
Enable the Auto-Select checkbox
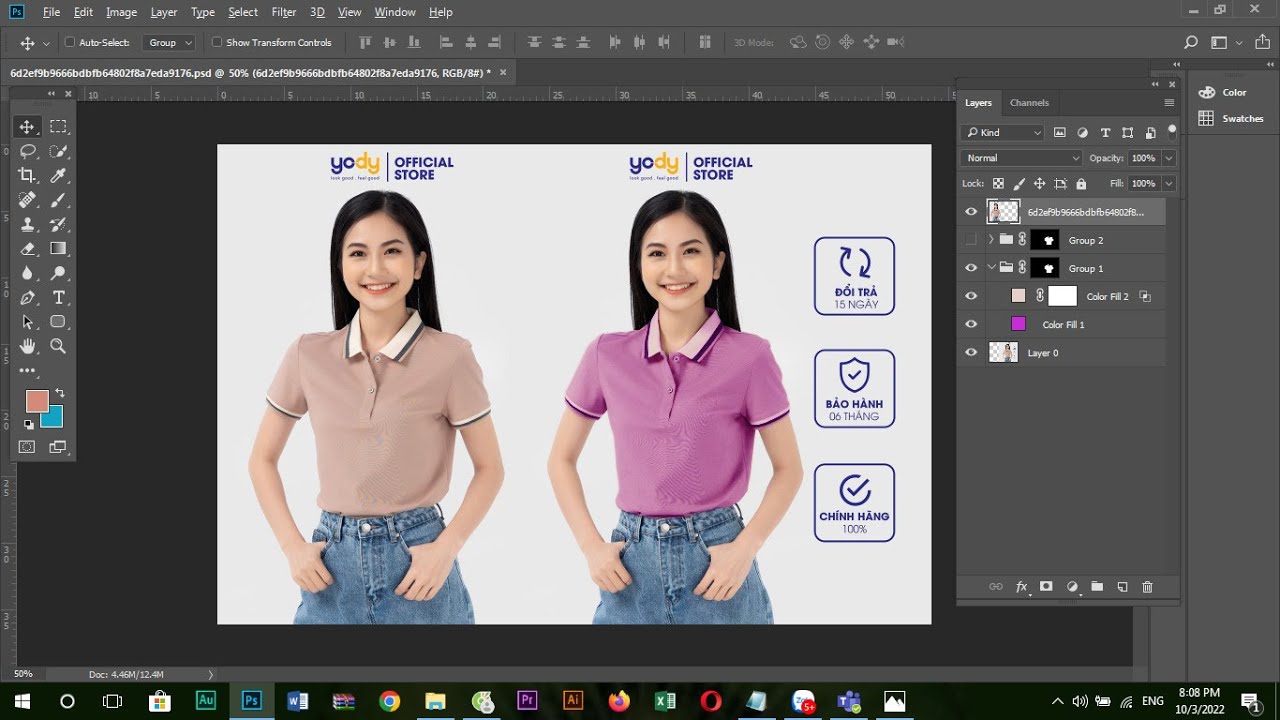pyautogui.click(x=70, y=43)
